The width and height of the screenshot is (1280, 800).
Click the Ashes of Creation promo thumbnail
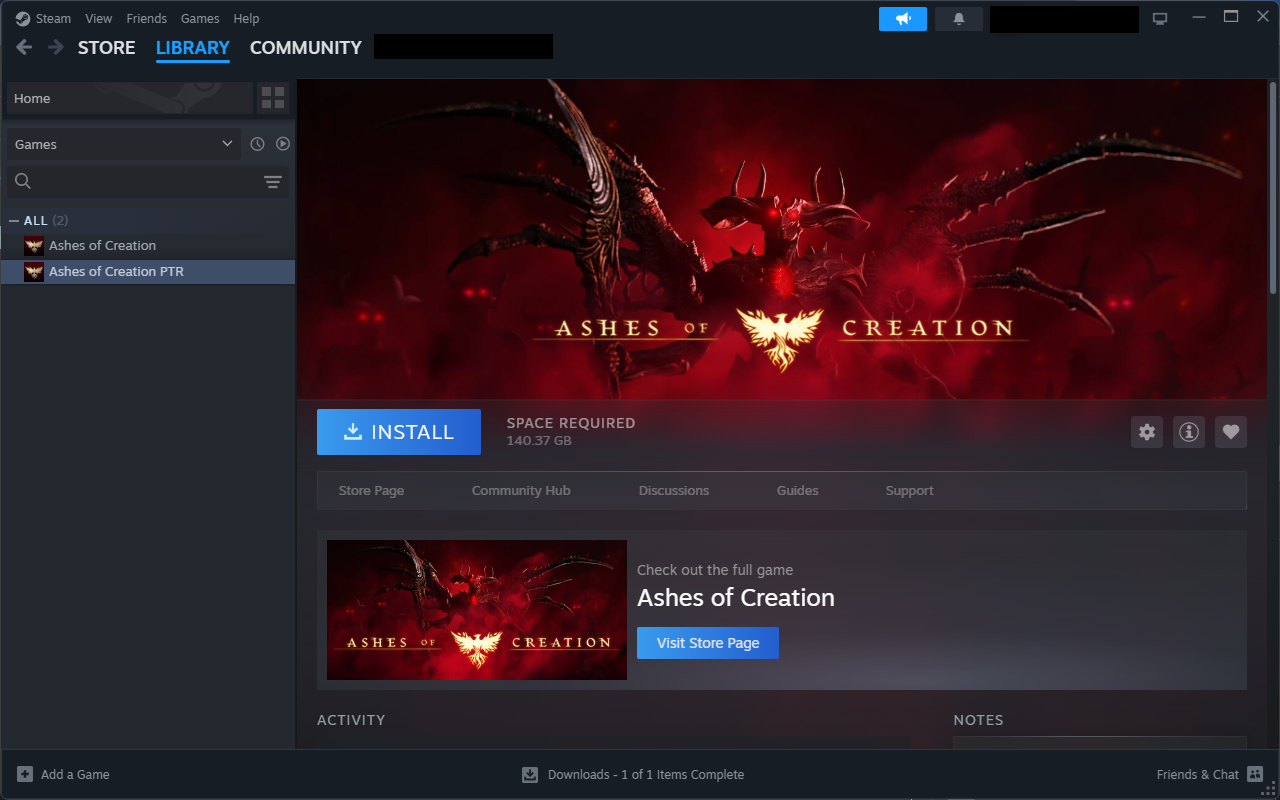click(477, 610)
